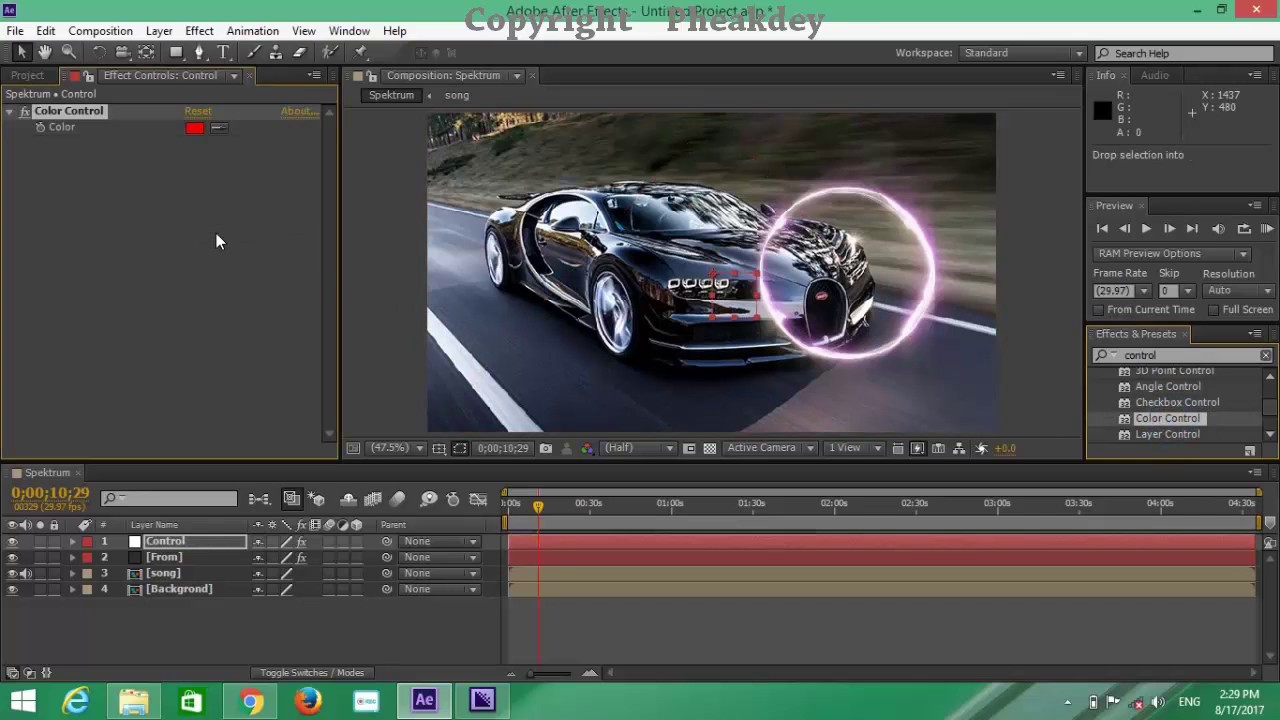
Task: Hide the Backgrond layer
Action: pos(12,589)
